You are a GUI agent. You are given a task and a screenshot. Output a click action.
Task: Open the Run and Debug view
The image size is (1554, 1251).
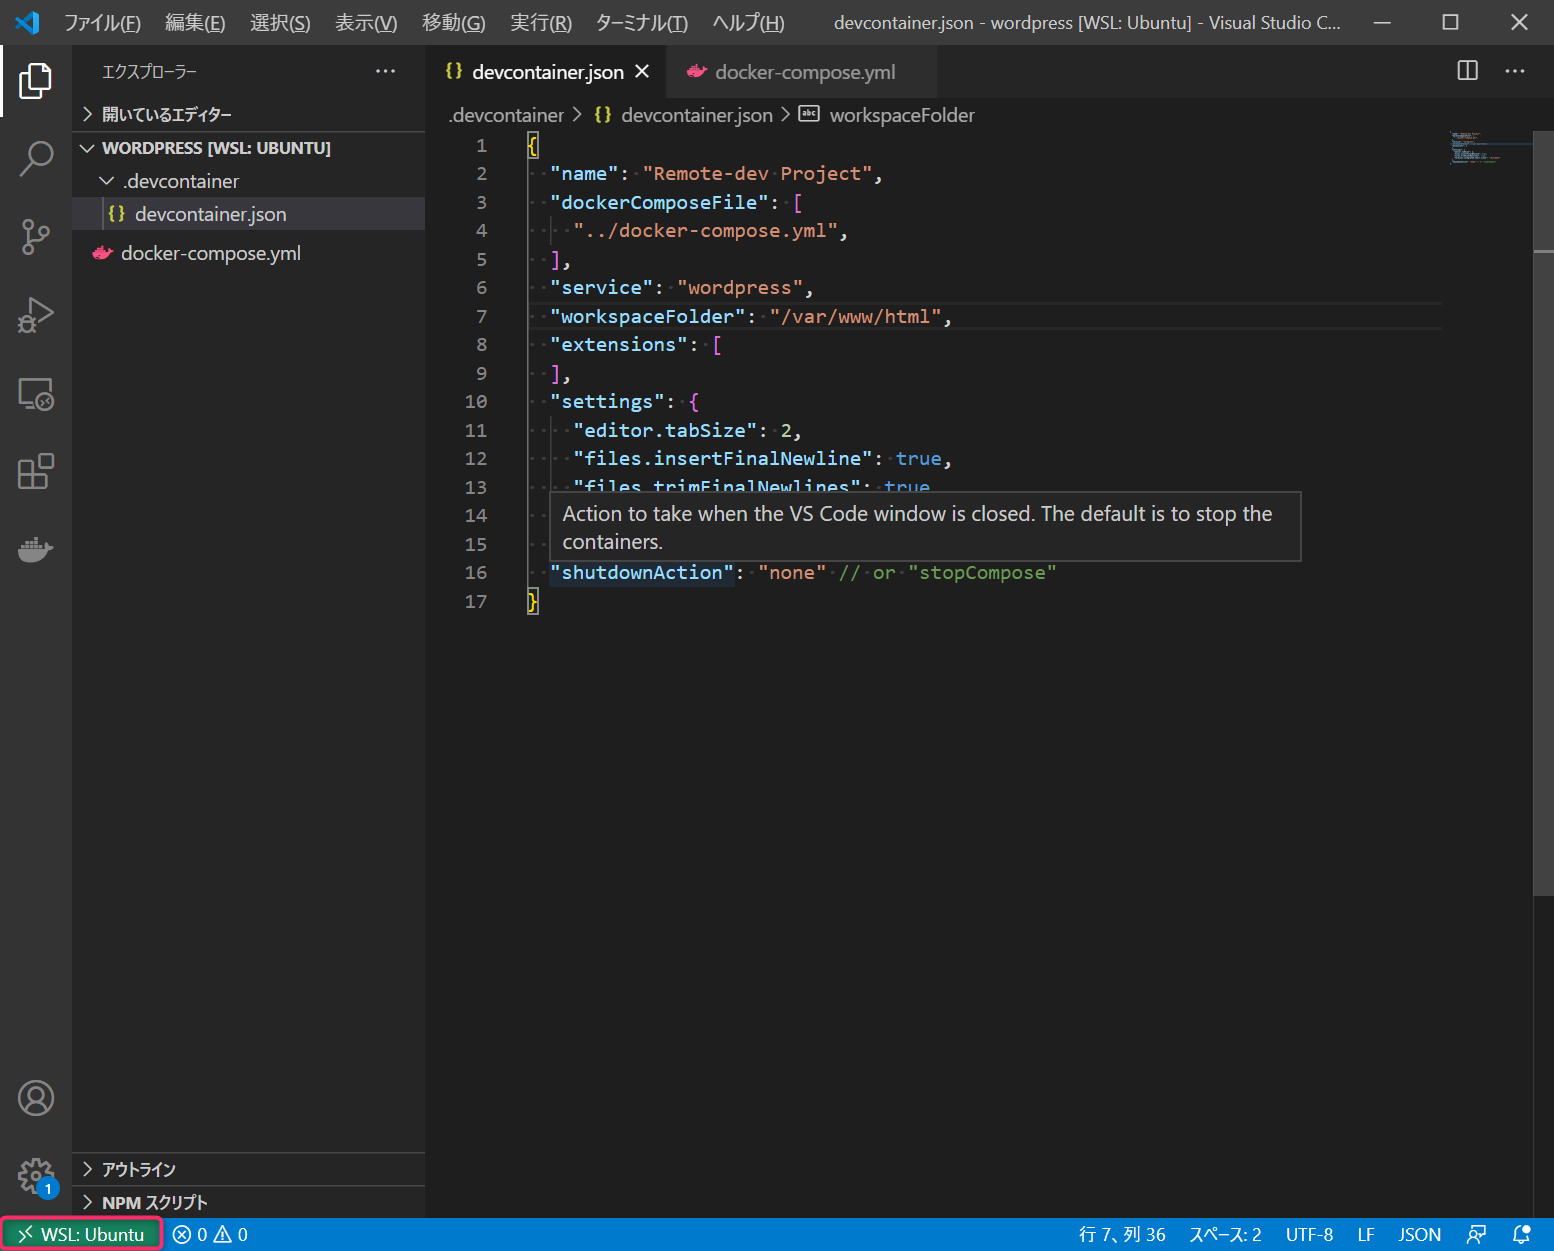click(35, 315)
